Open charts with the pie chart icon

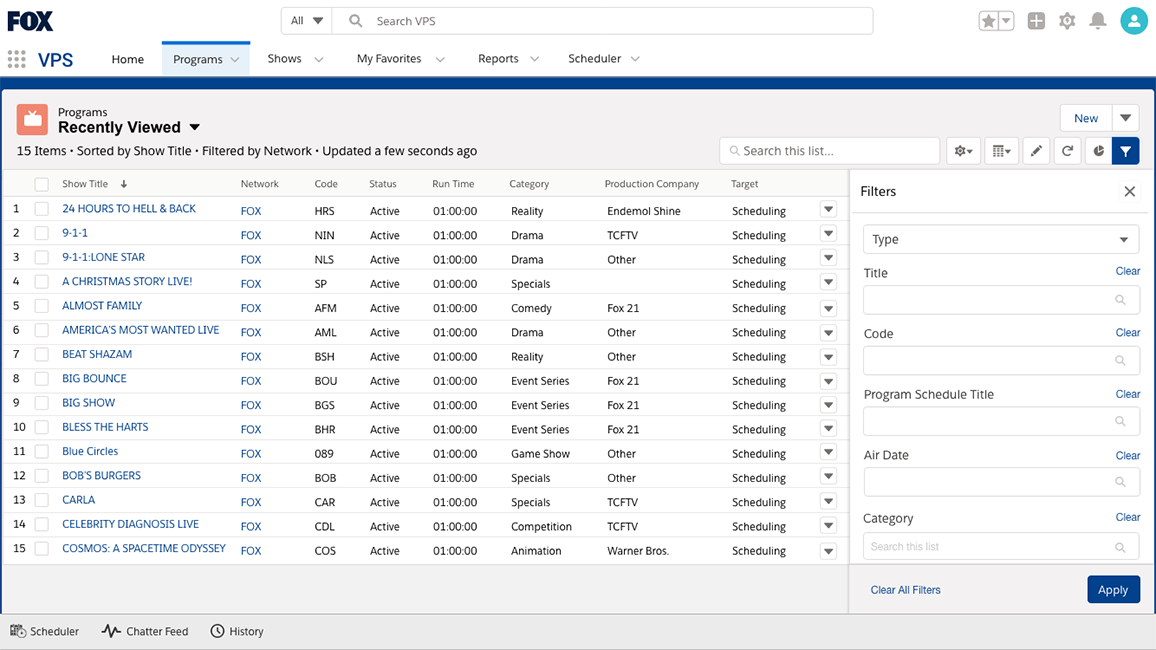tap(1099, 150)
